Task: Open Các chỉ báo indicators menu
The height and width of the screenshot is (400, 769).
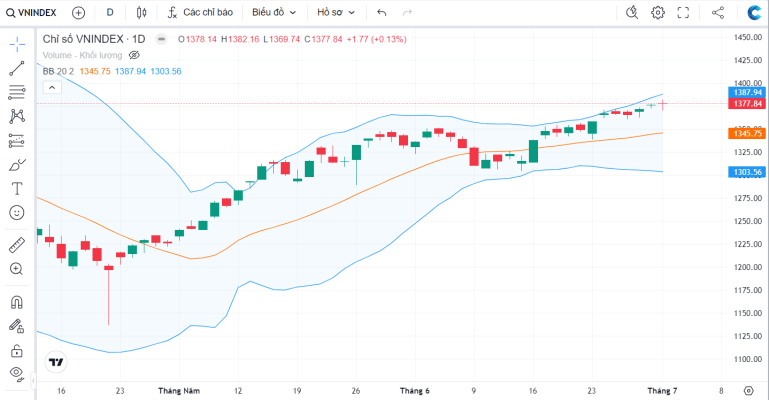Action: pyautogui.click(x=200, y=13)
